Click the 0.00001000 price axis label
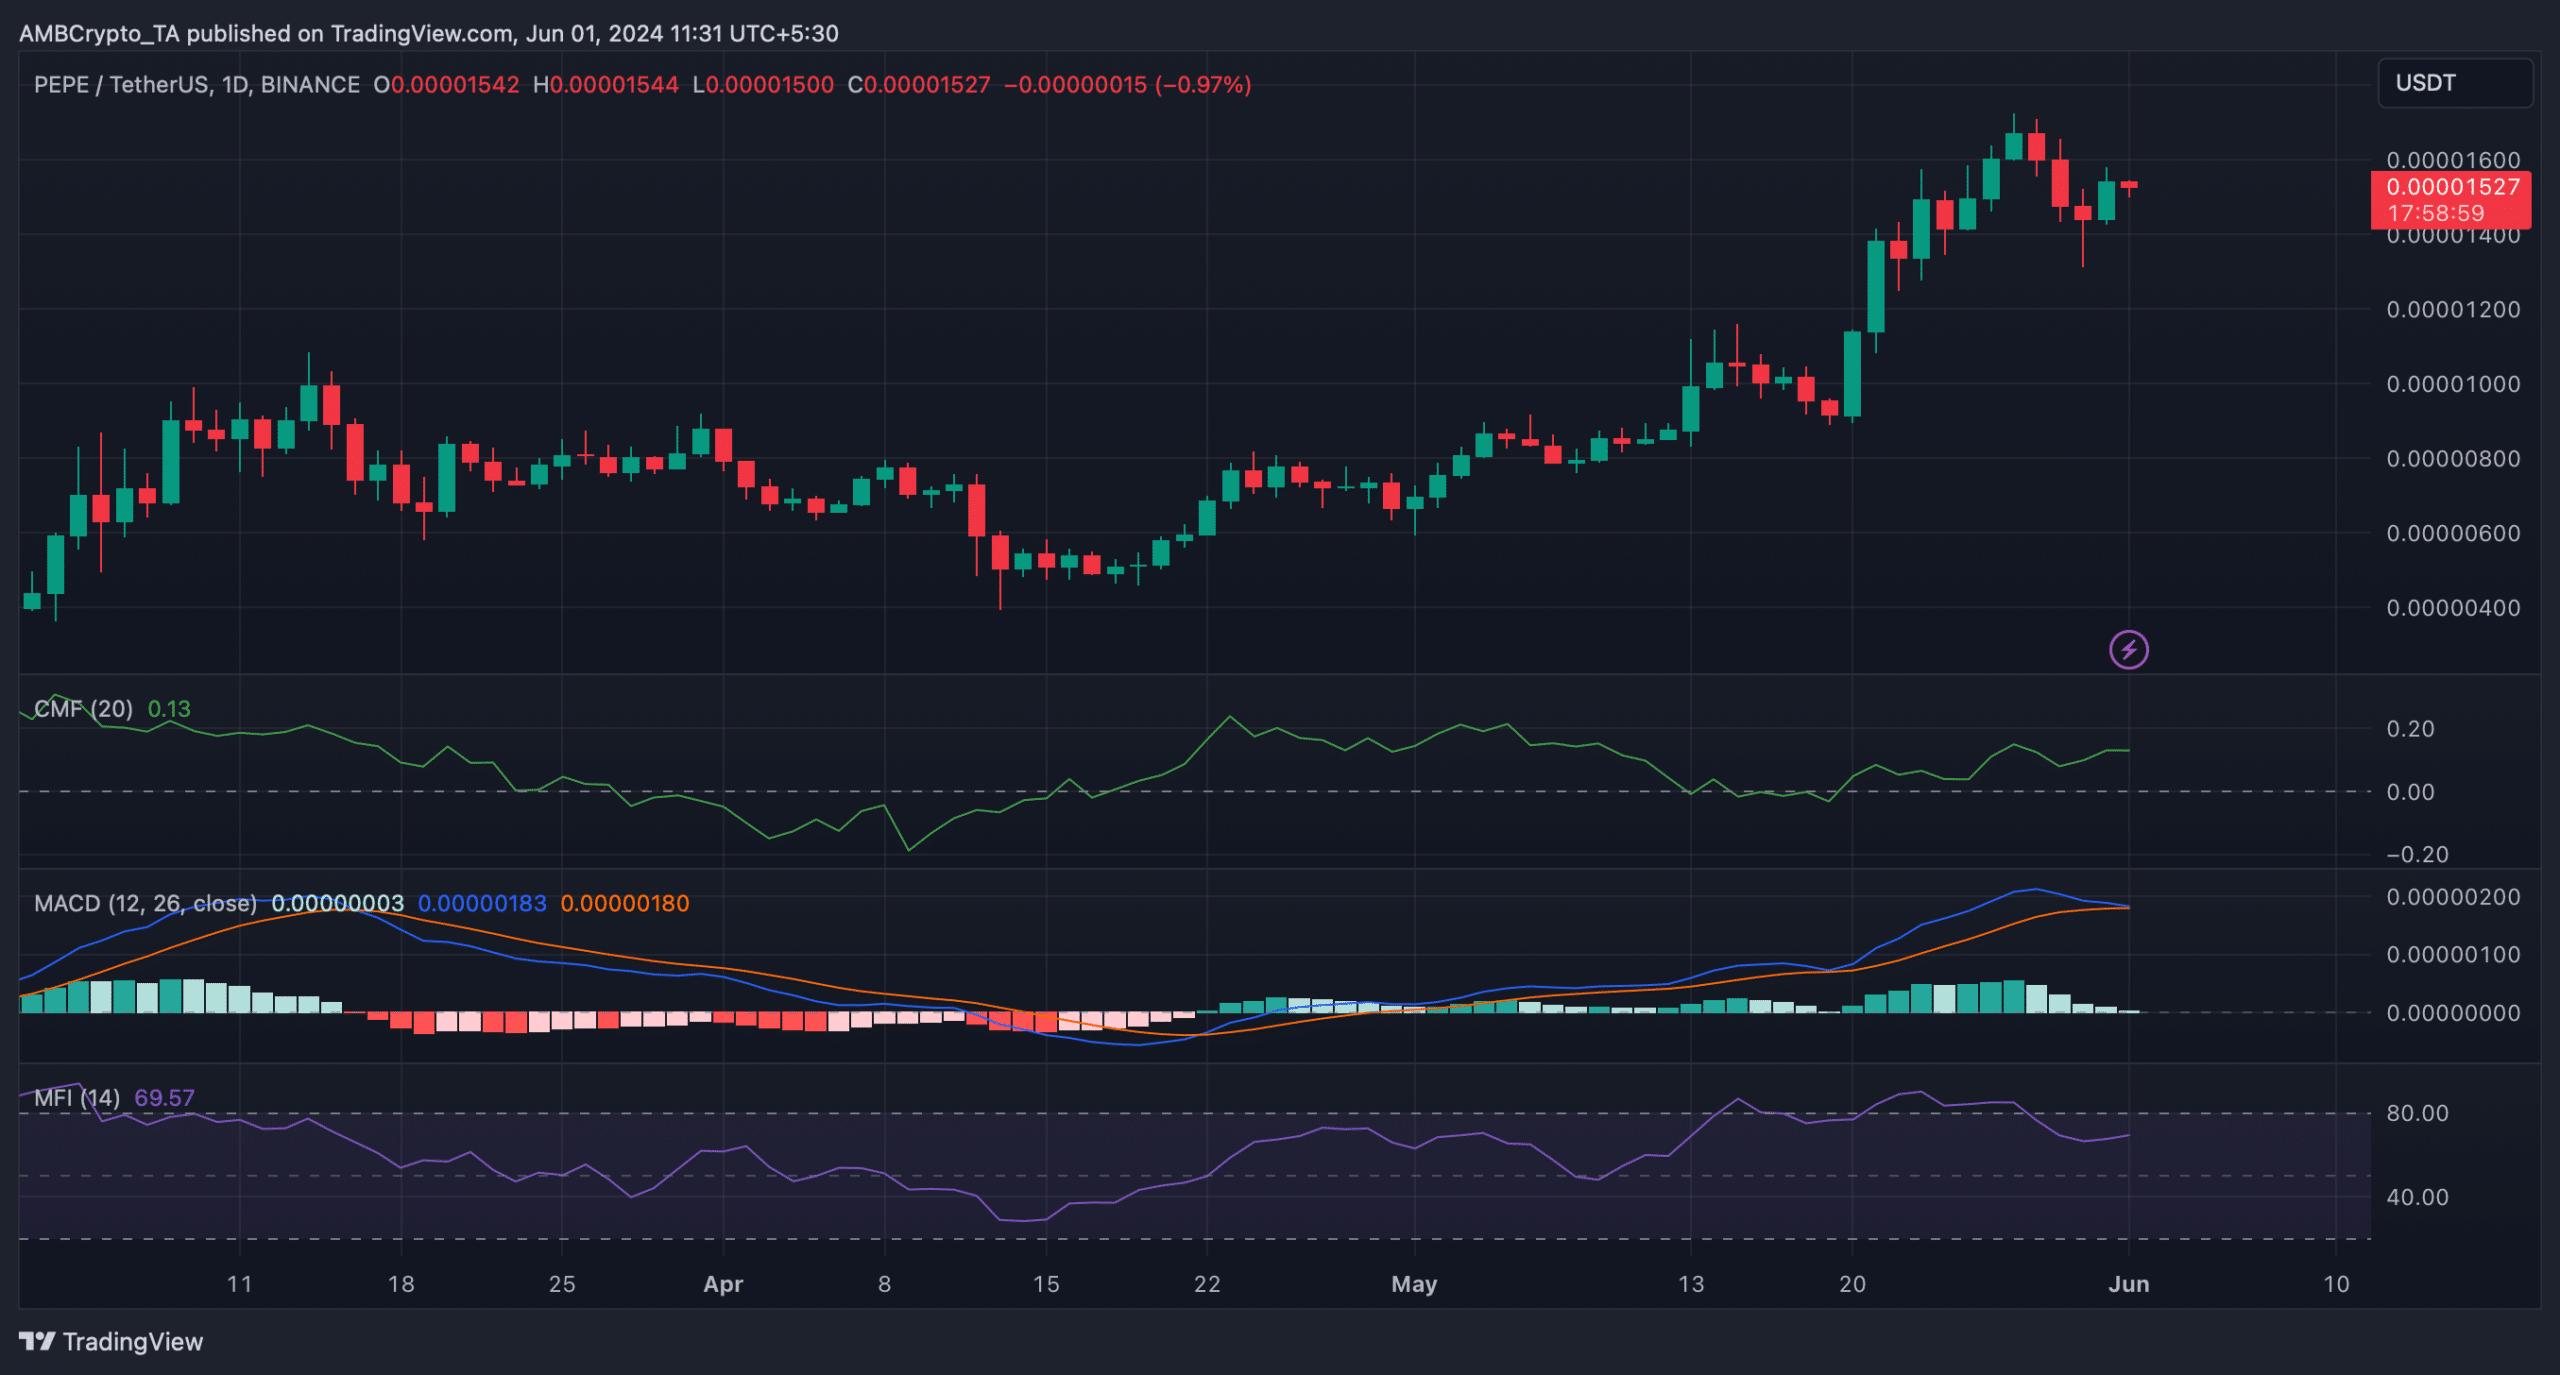The height and width of the screenshot is (1375, 2560). (x=2452, y=385)
